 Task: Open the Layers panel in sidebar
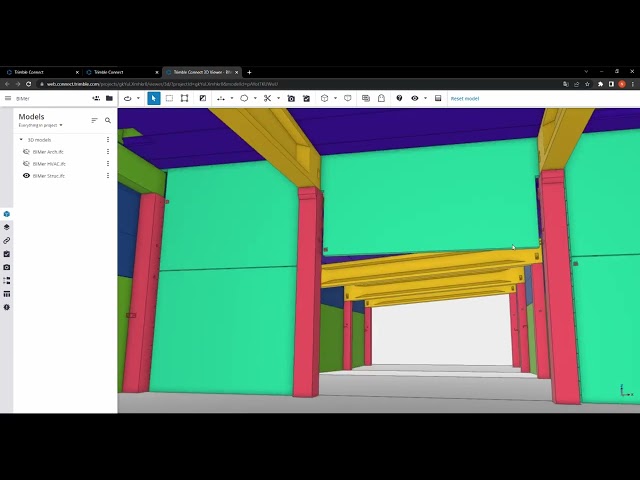click(x=7, y=227)
